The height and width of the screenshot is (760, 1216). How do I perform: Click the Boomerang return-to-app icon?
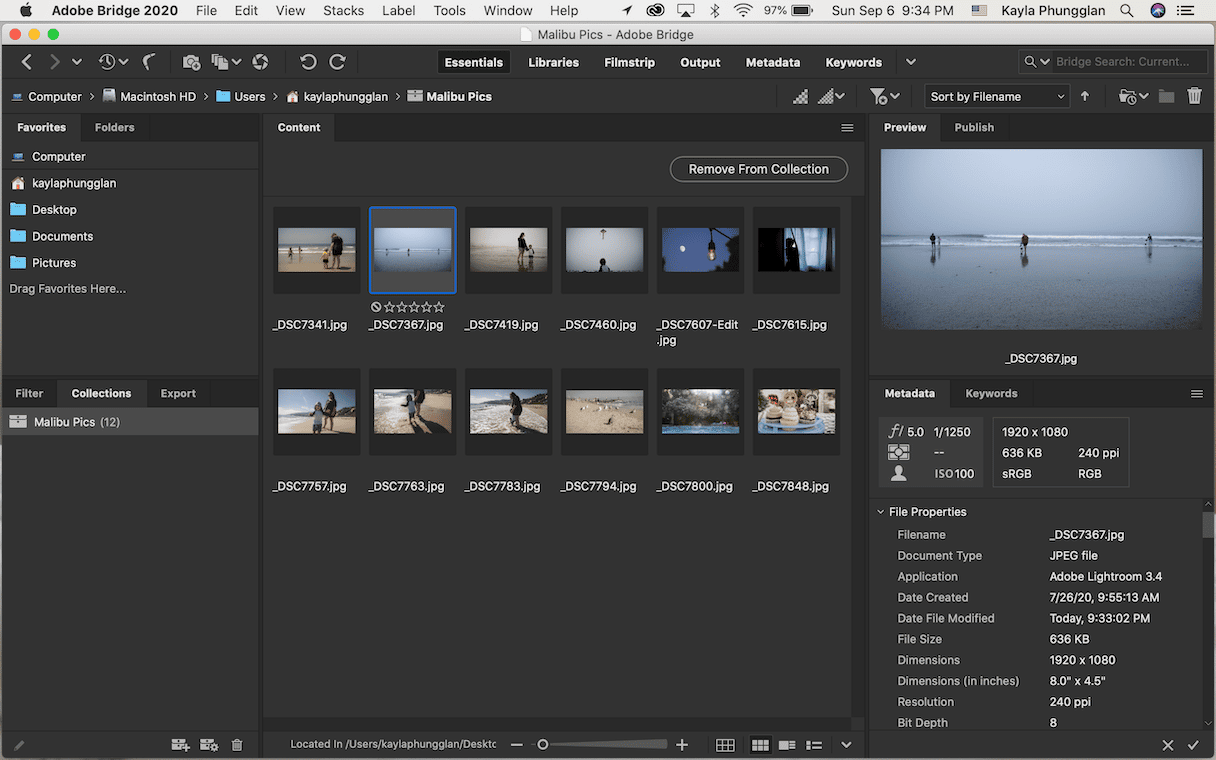[149, 62]
